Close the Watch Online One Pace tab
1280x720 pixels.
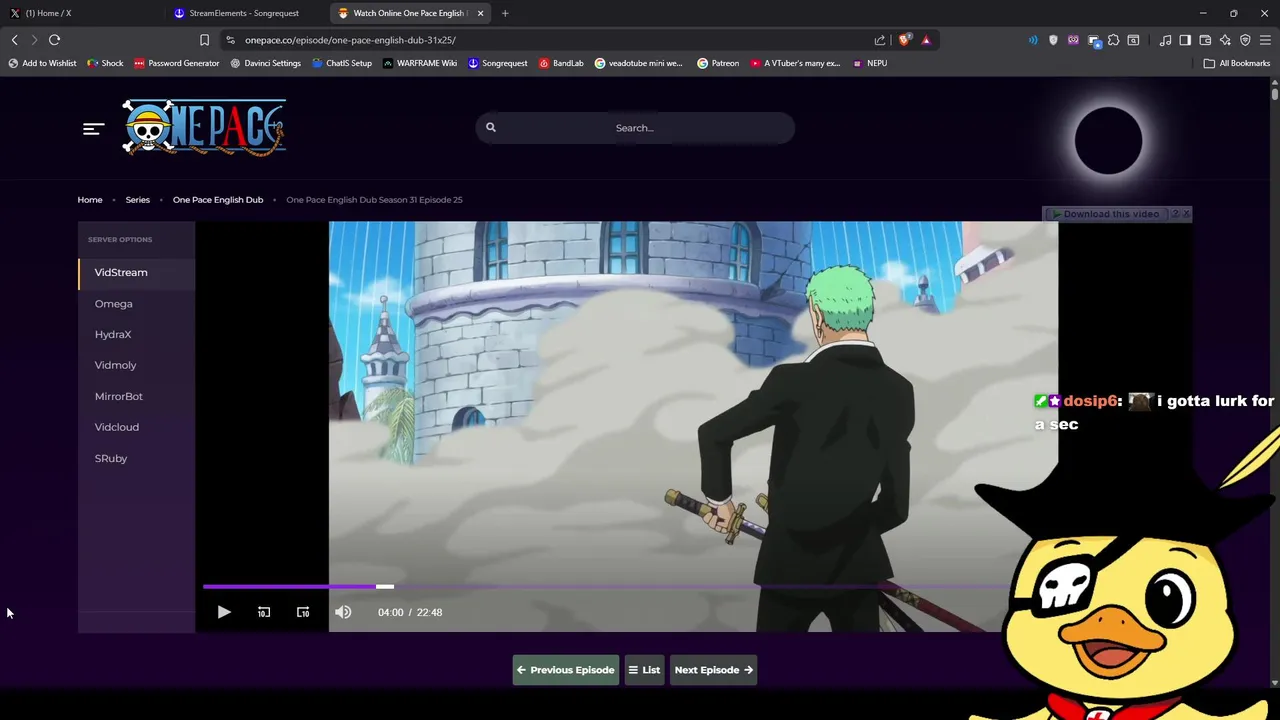coord(480,13)
